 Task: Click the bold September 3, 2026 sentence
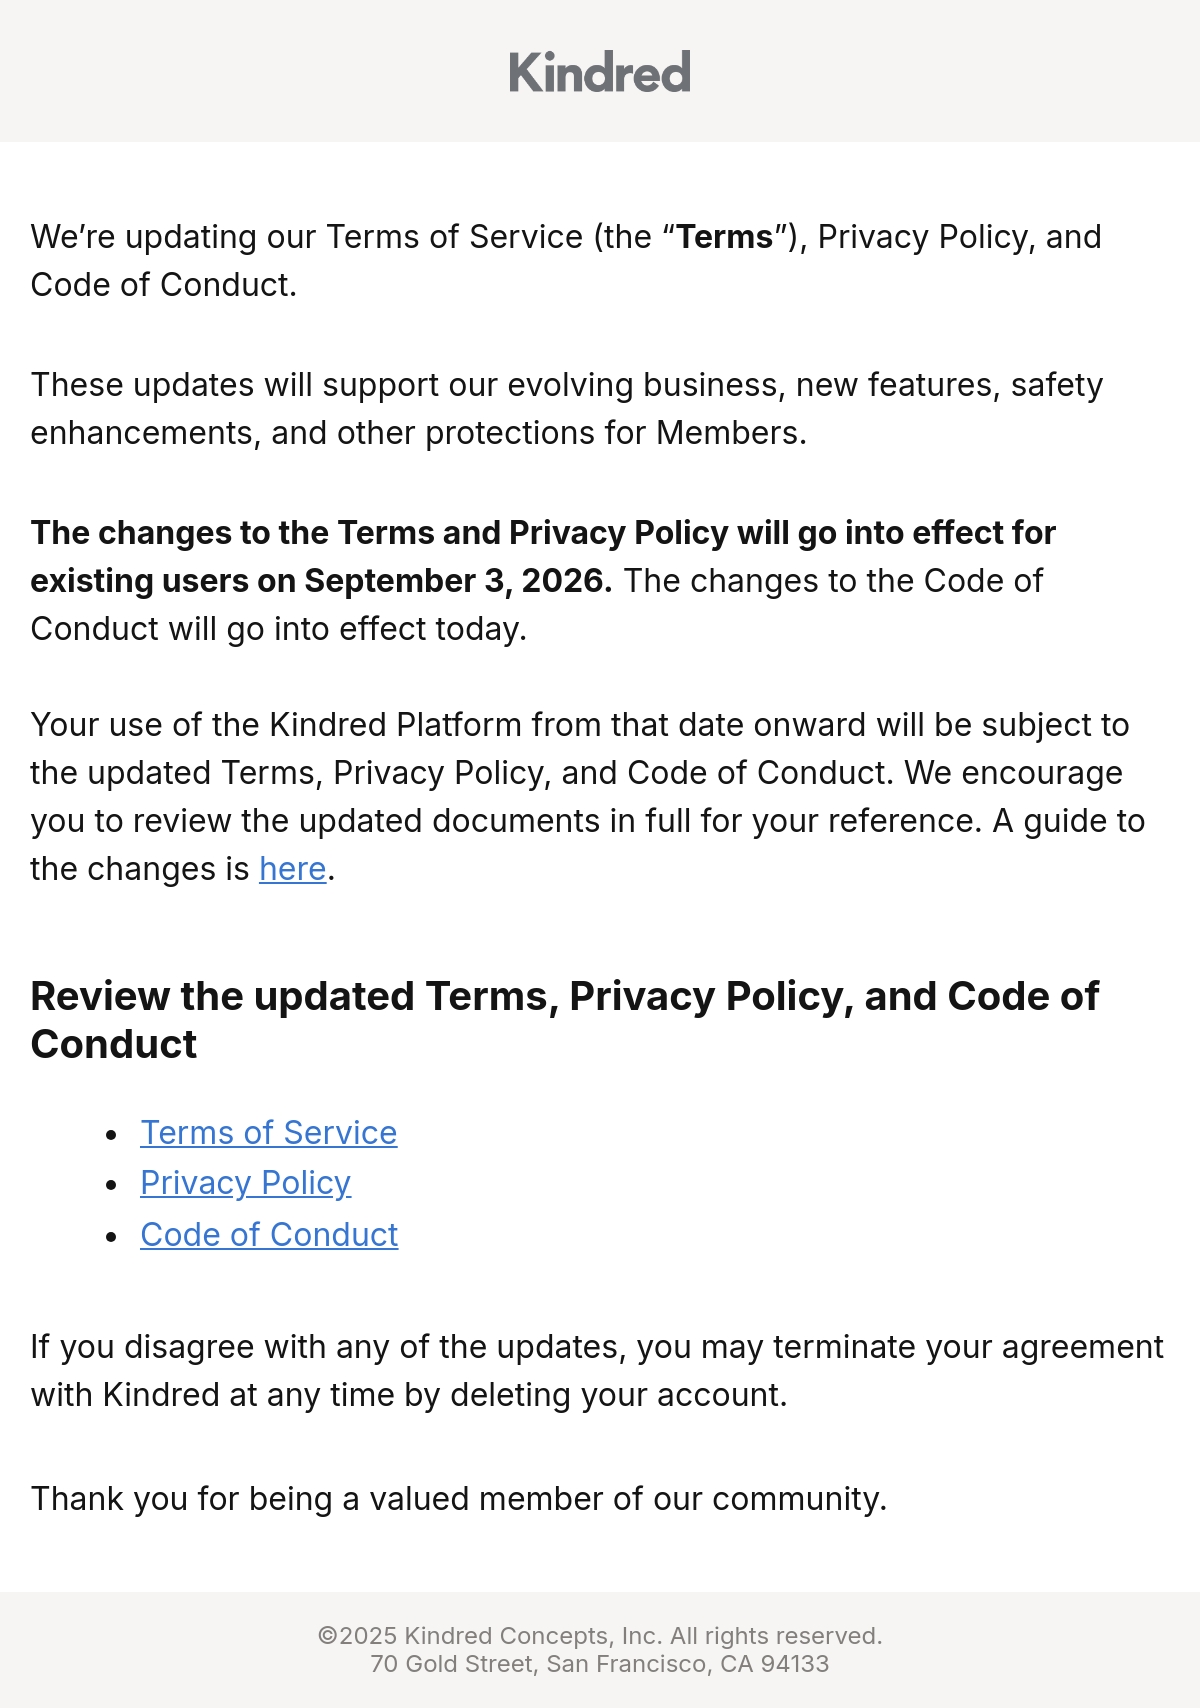543,557
